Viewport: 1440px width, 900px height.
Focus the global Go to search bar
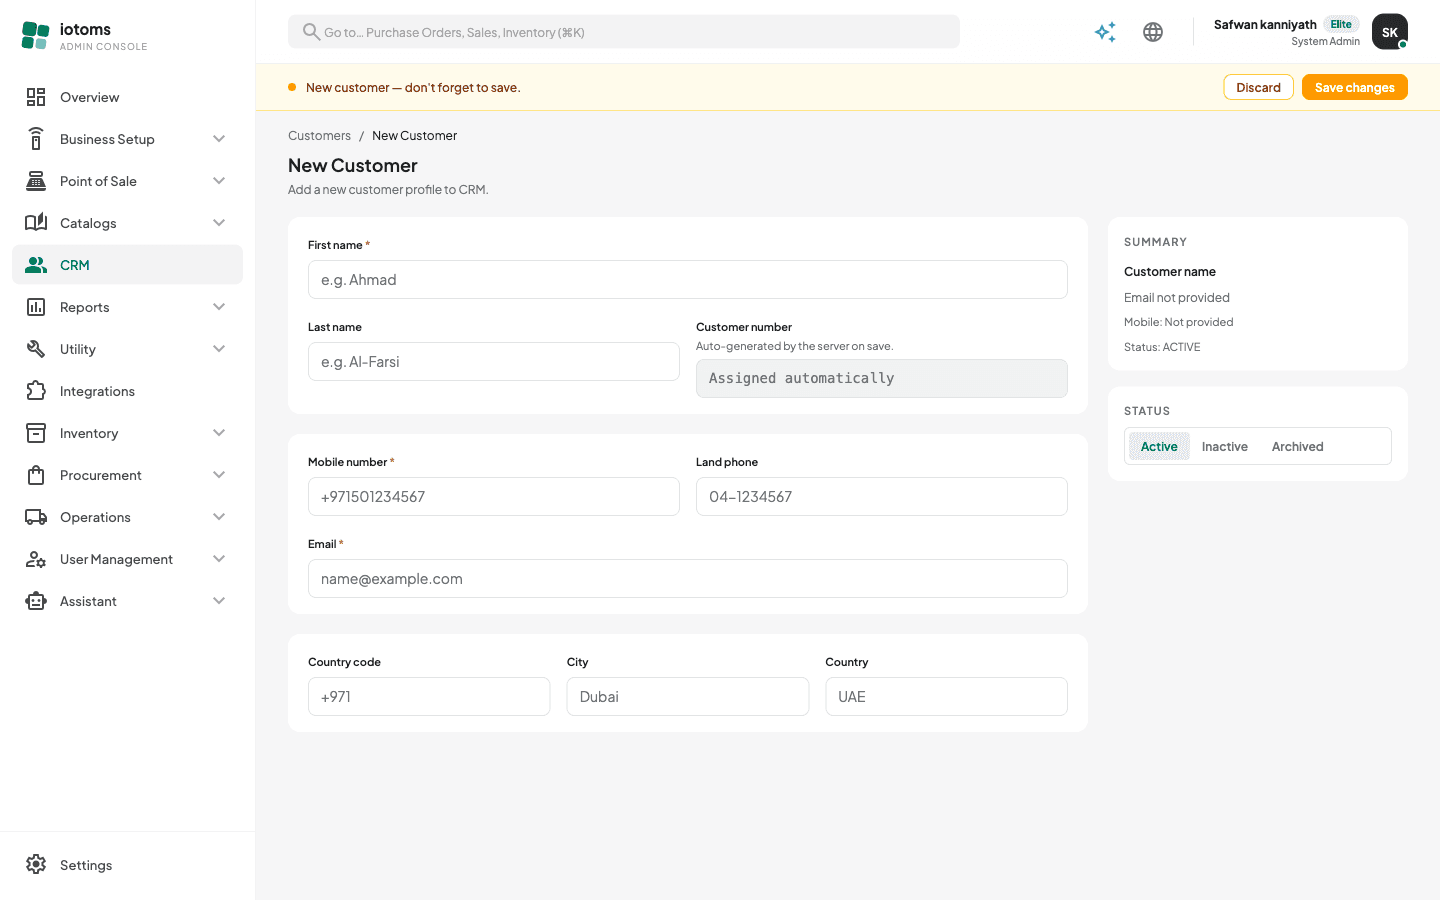click(624, 32)
